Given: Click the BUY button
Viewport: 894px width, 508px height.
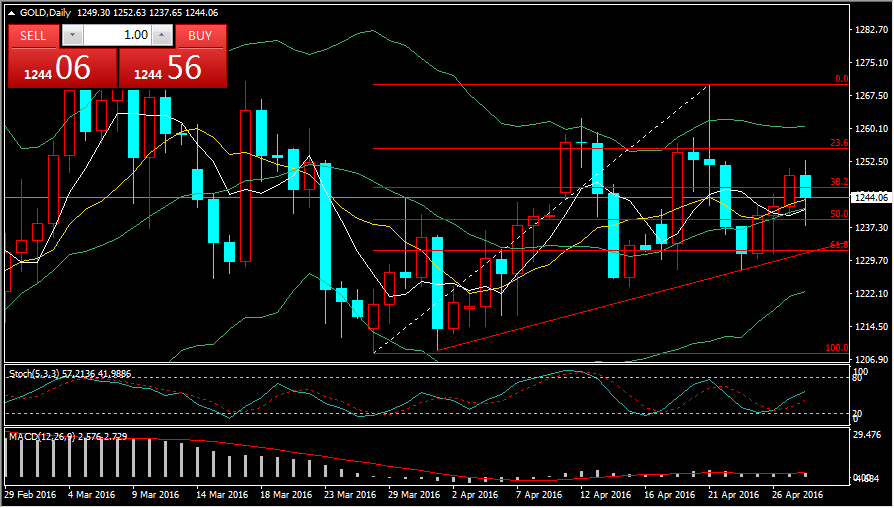Looking at the screenshot, I should pos(200,35).
